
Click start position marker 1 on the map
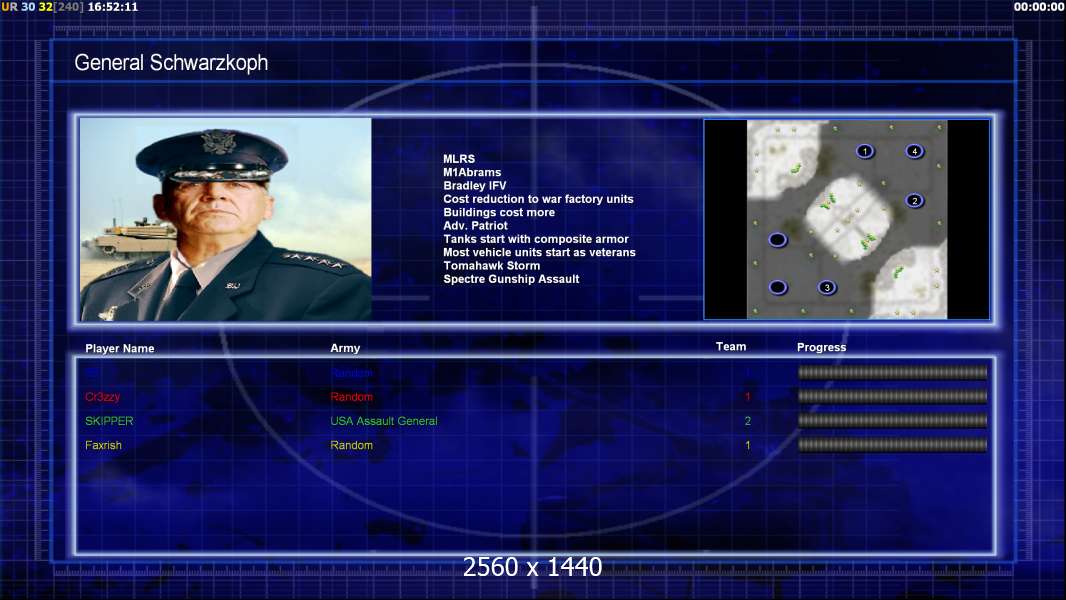[x=865, y=151]
